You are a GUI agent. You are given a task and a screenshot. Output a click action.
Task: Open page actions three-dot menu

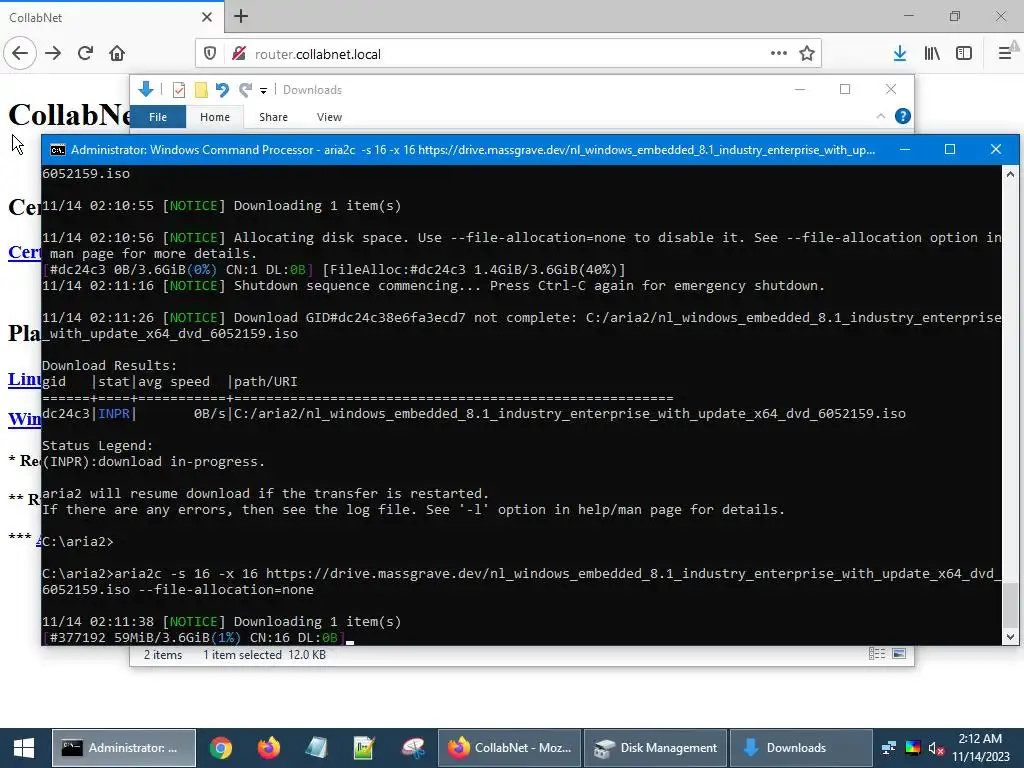point(778,54)
